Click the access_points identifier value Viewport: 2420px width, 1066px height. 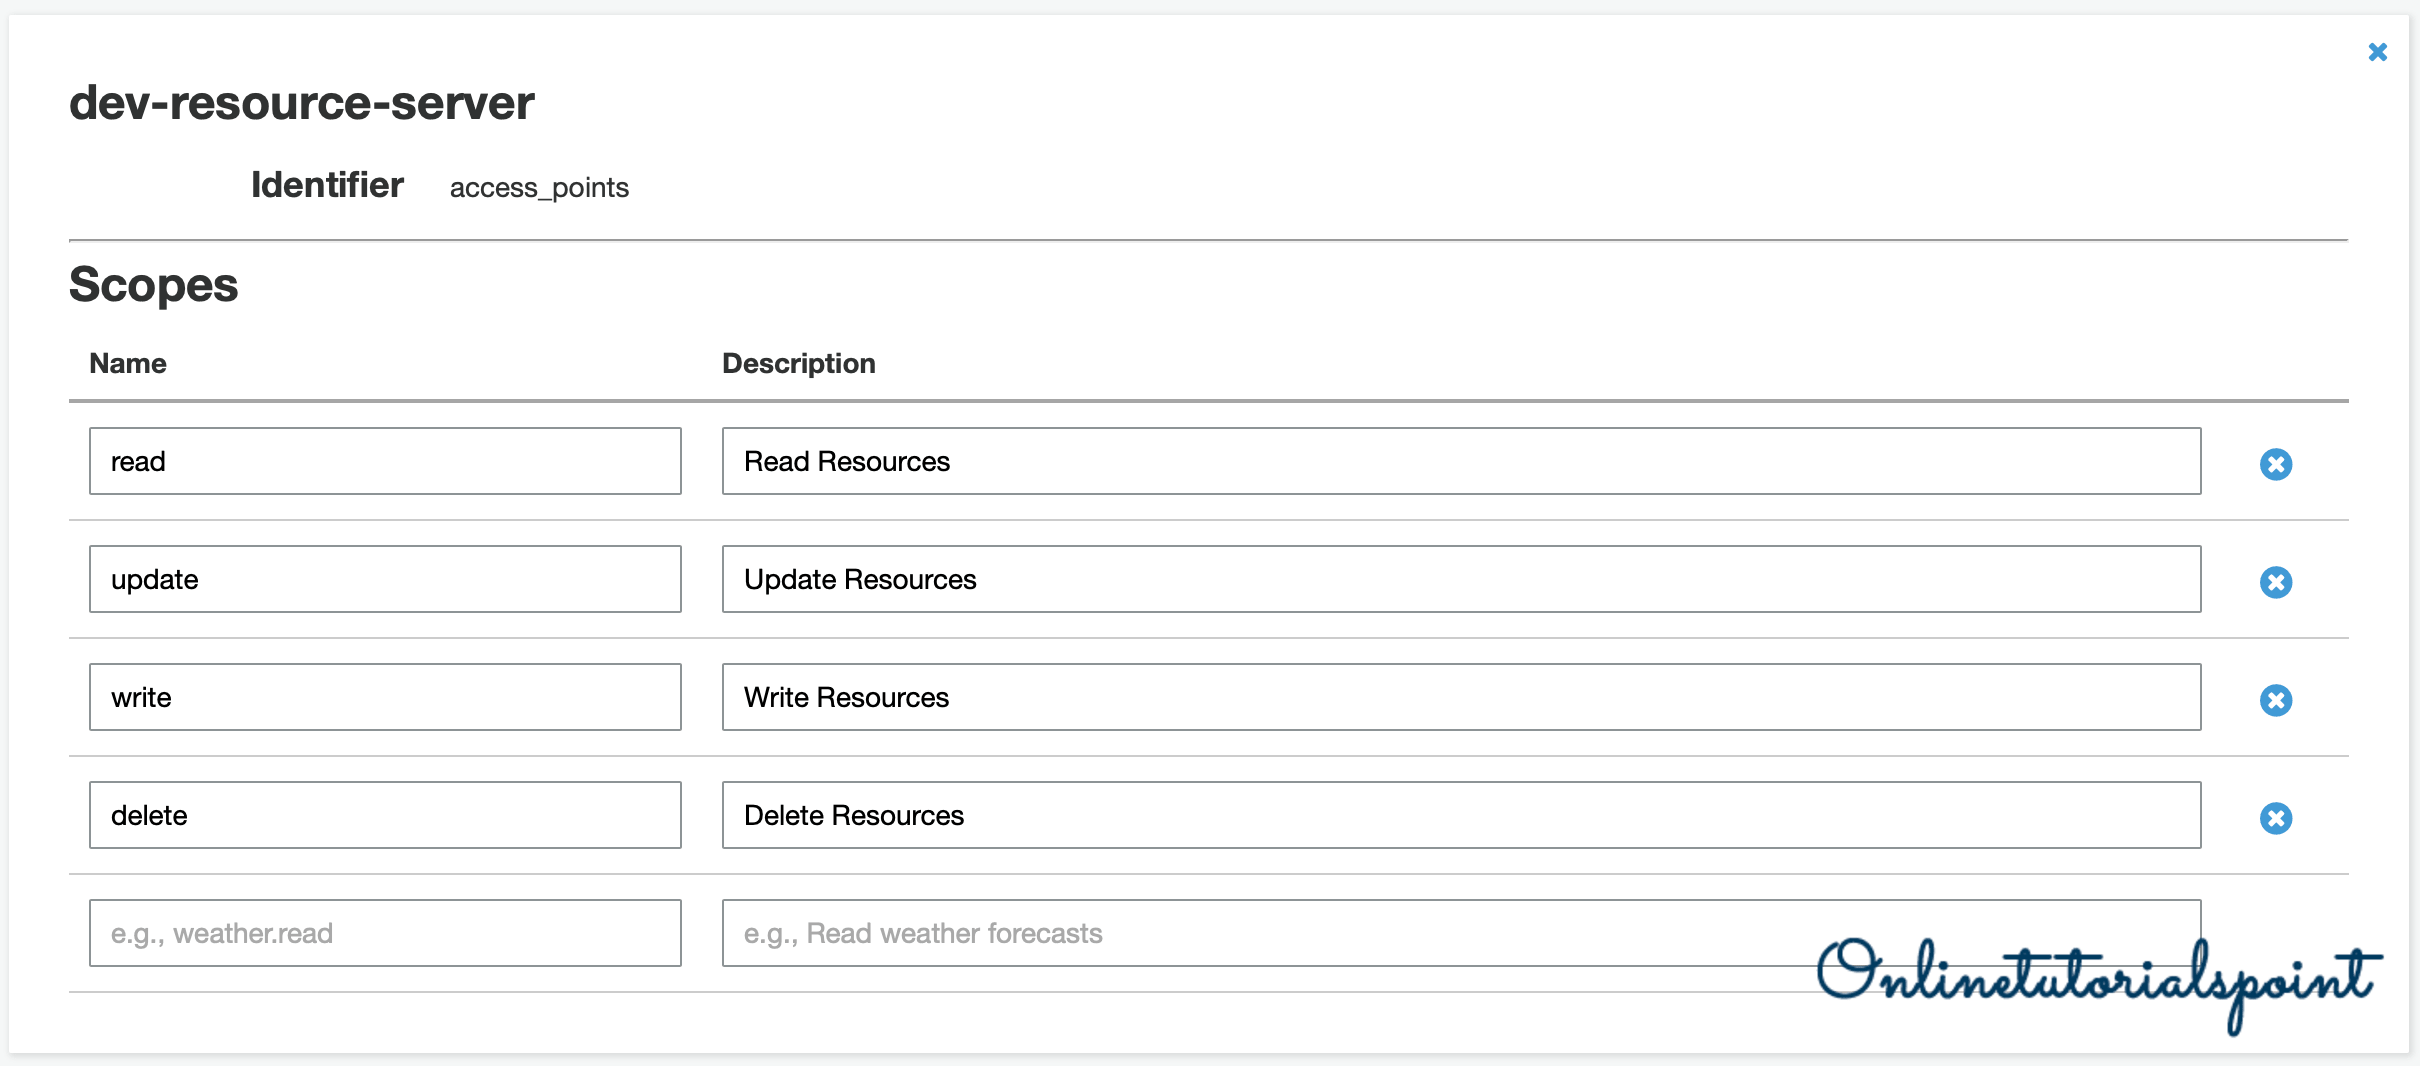click(x=539, y=188)
